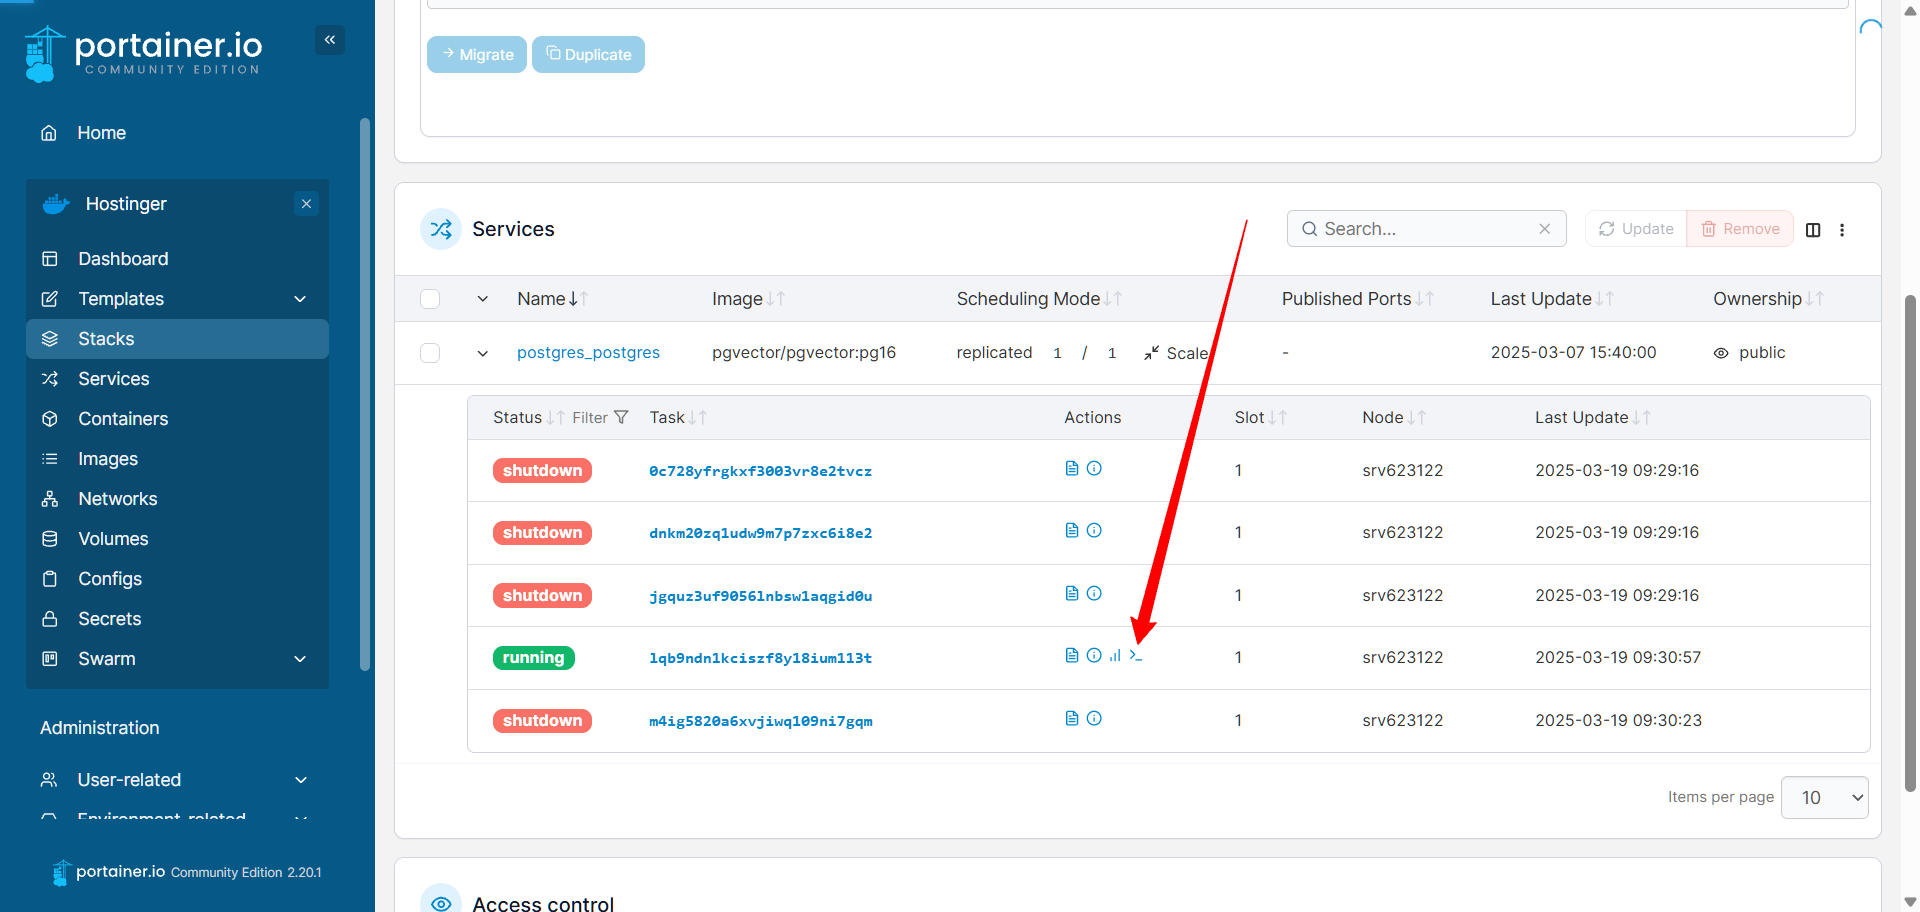Viewport: 1920px width, 912px height.
Task: Open the postgres_postgres service link
Action: point(588,353)
